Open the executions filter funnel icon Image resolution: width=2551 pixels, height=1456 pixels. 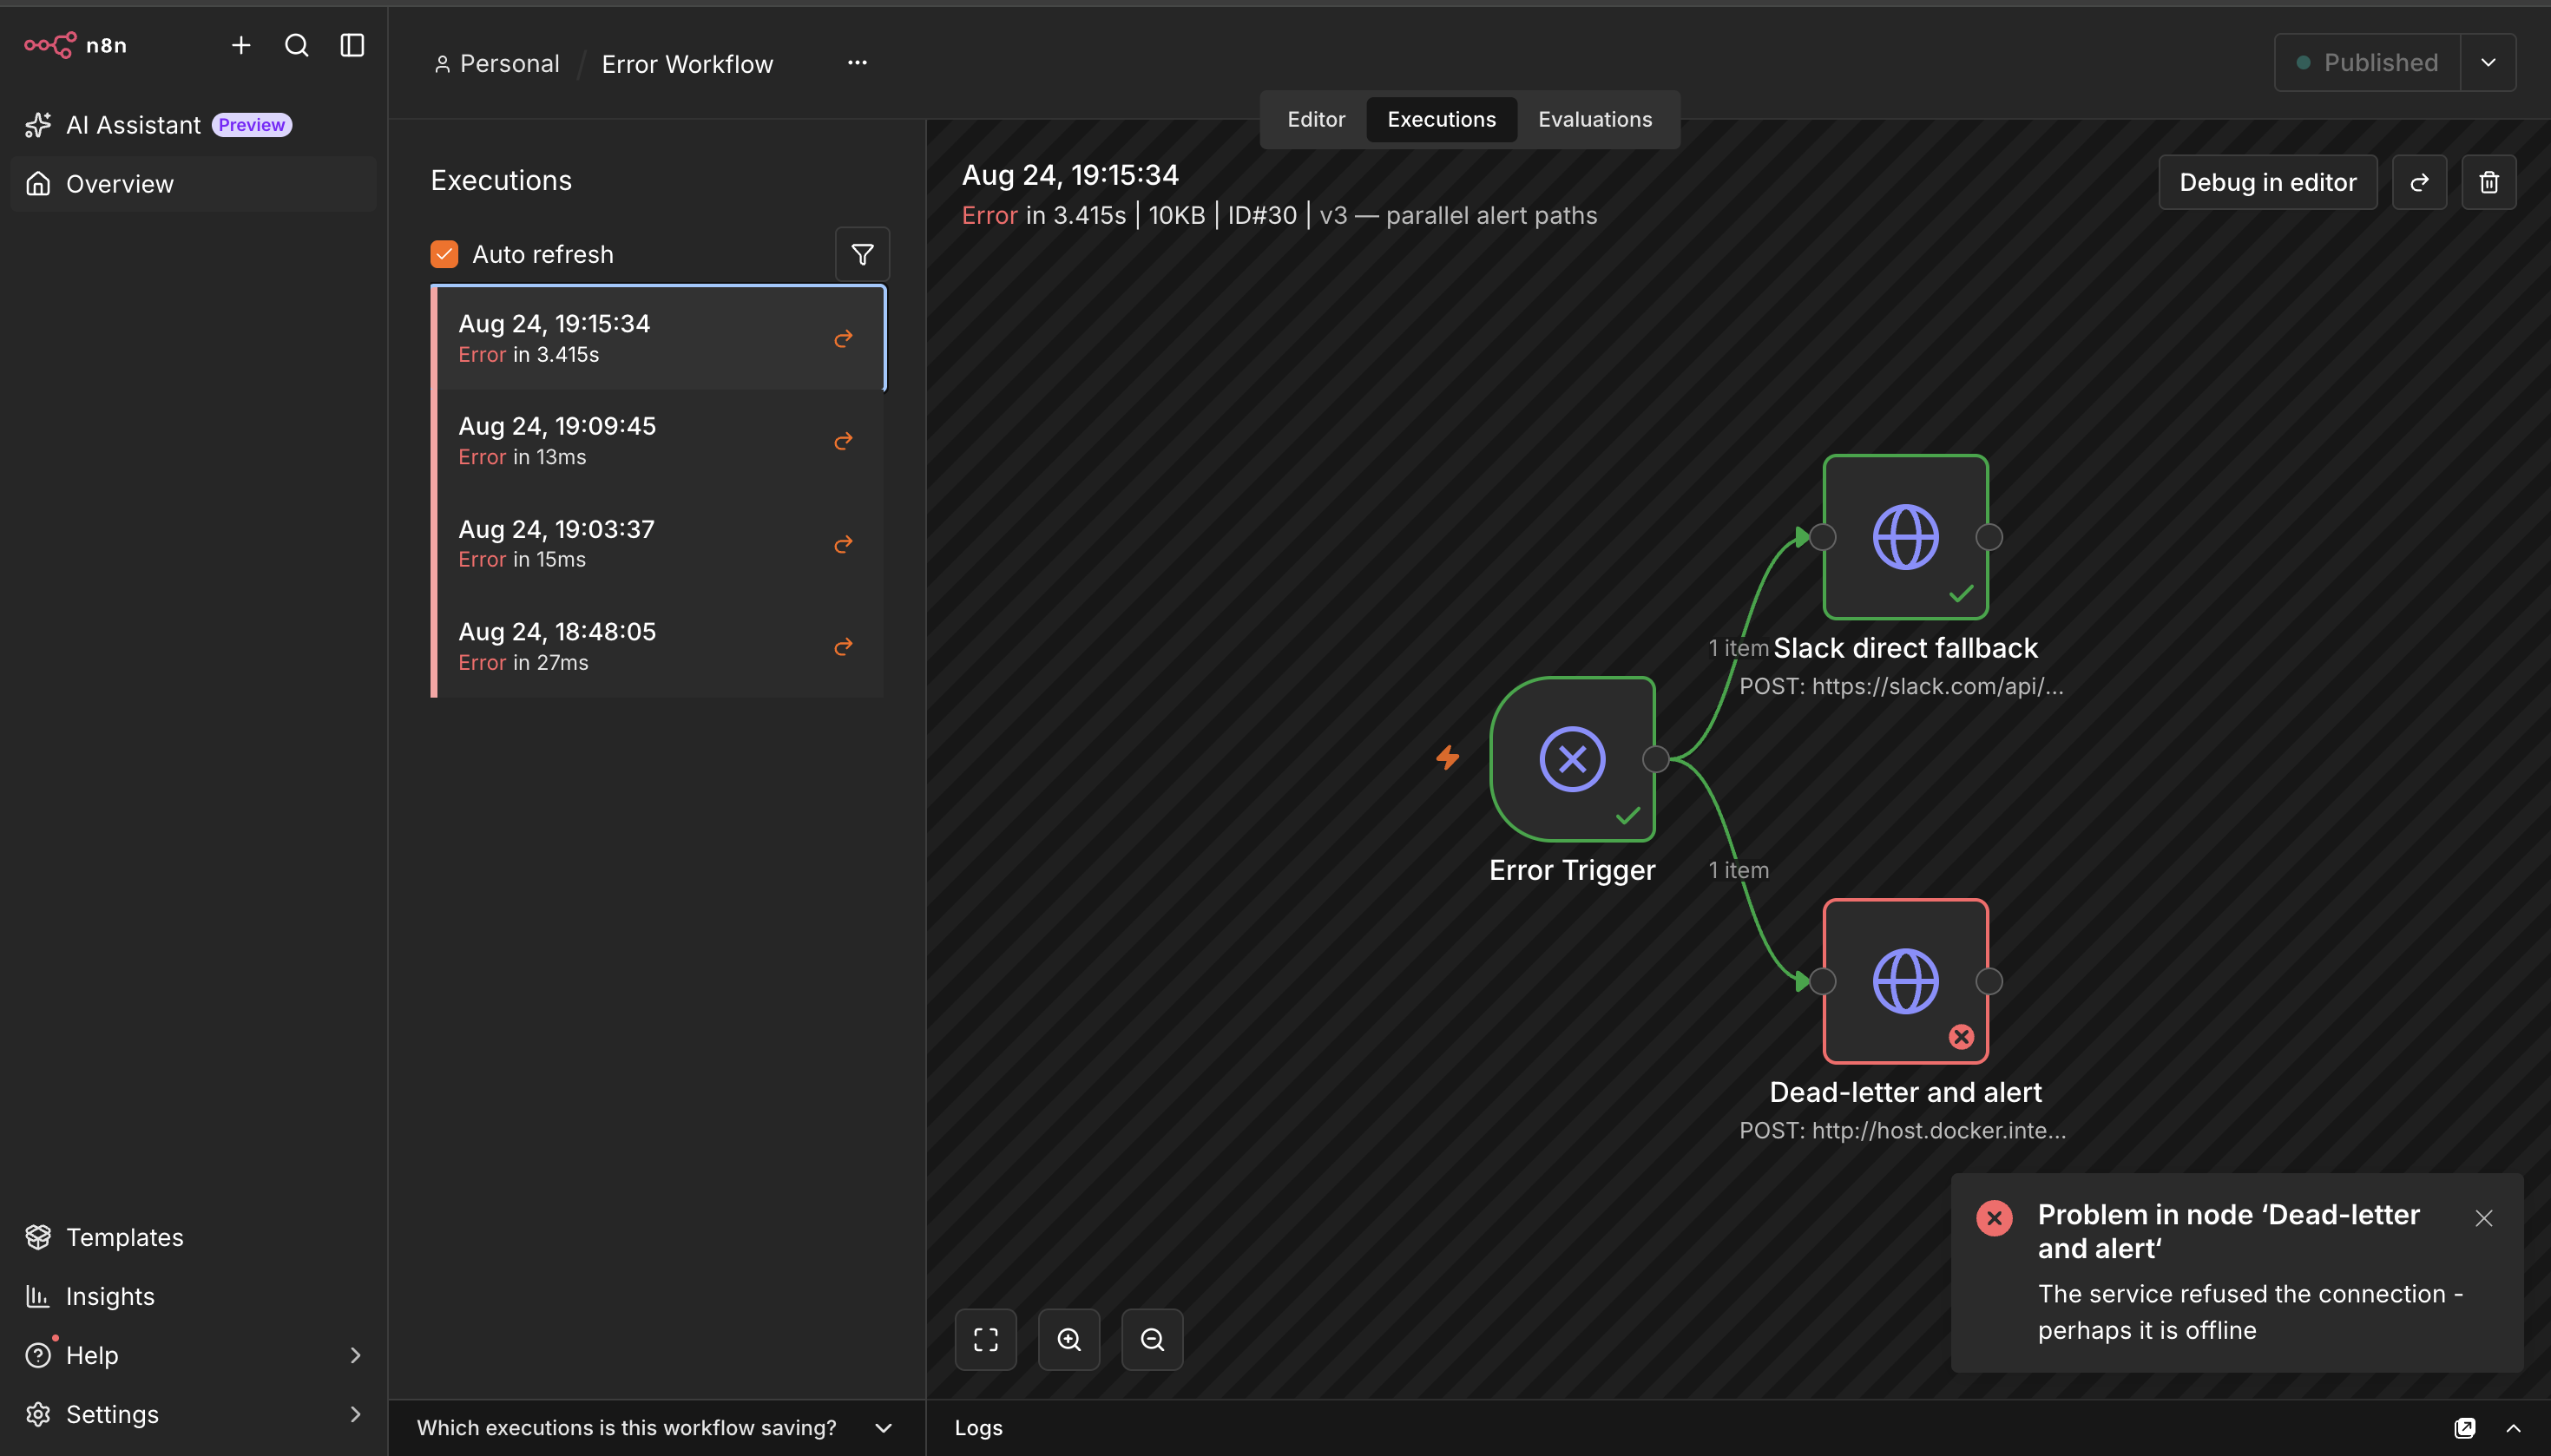[x=862, y=254]
